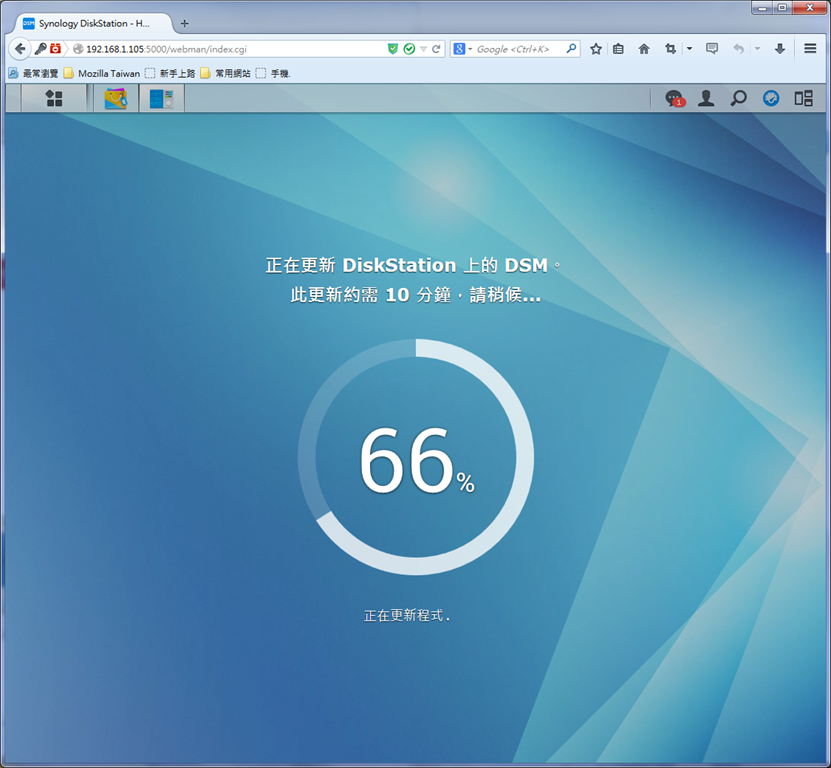Open the 最常瀏覽 bookmark
831x768 pixels.
[x=33, y=73]
